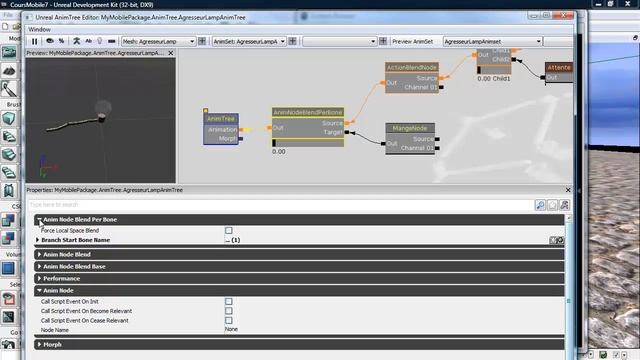Image resolution: width=640 pixels, height=360 pixels.
Task: Click the camera mode icon in UDK sidebar
Action: coord(9,52)
